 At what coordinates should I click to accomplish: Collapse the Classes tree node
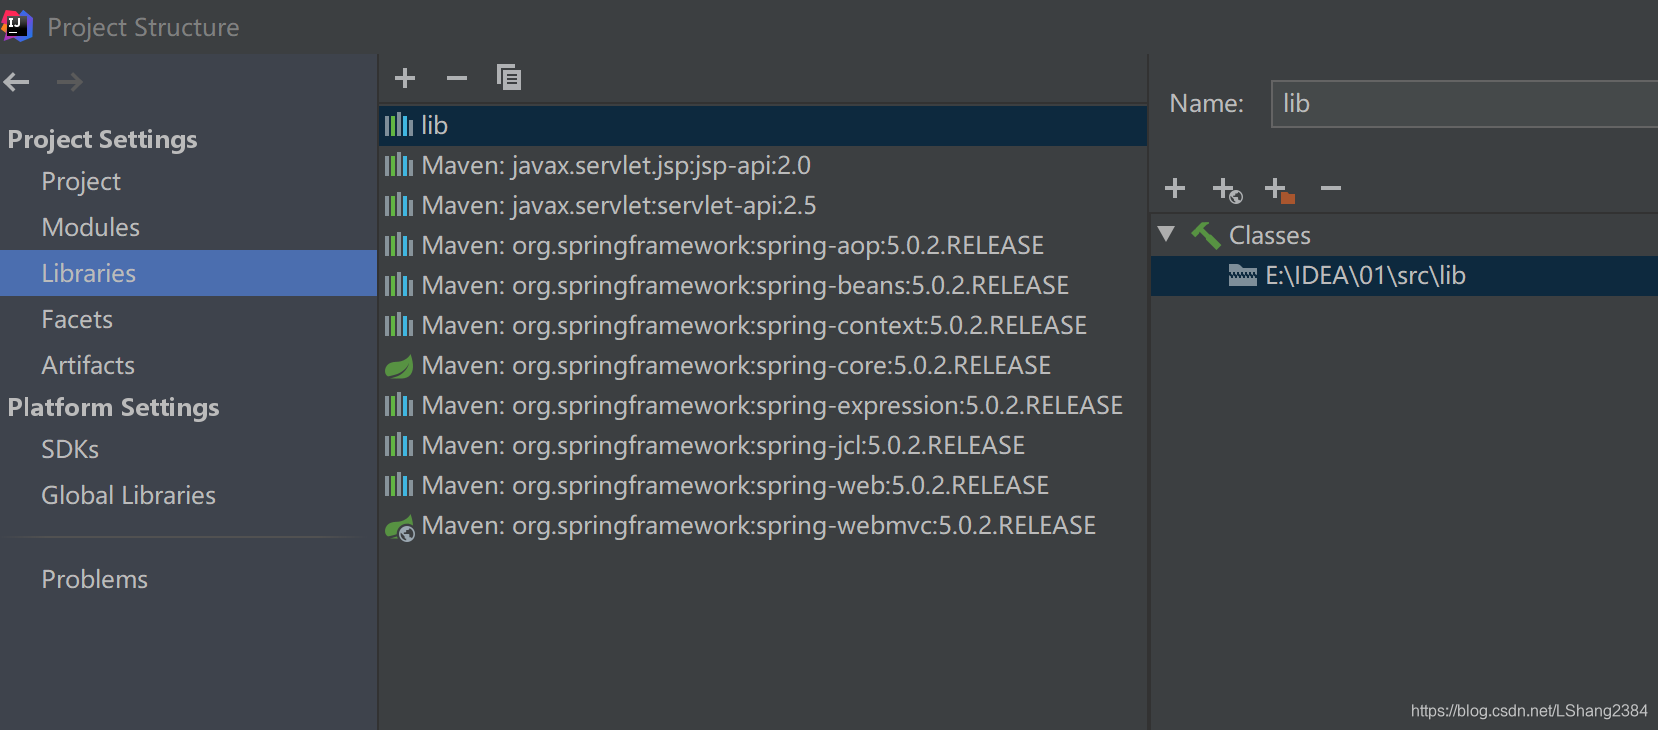(1166, 235)
